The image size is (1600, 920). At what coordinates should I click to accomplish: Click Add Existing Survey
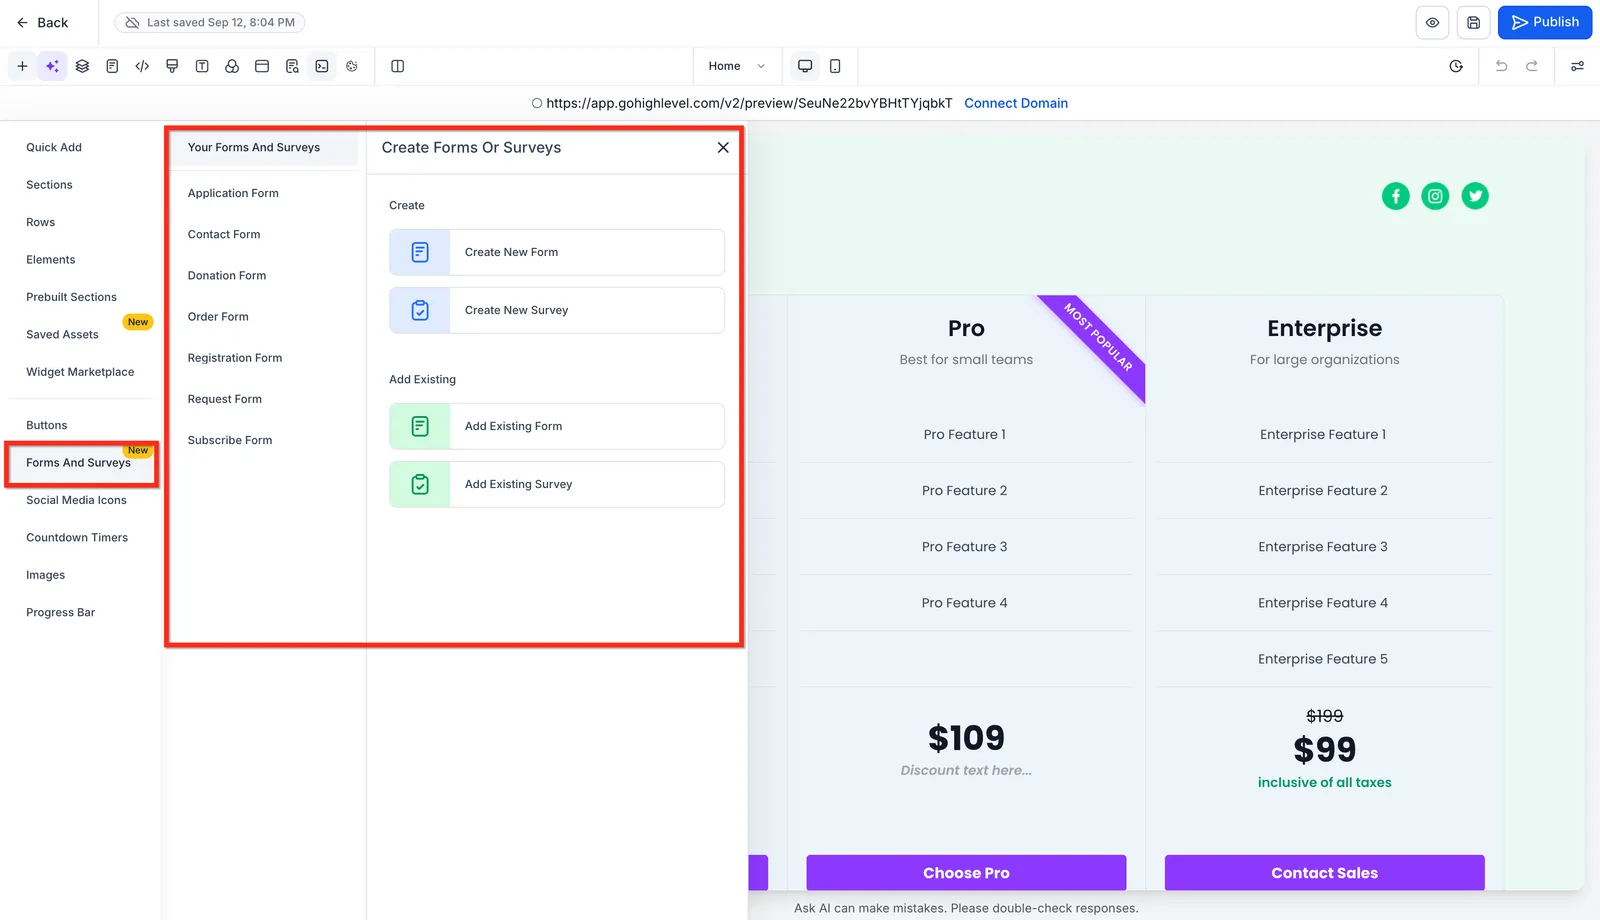[557, 484]
